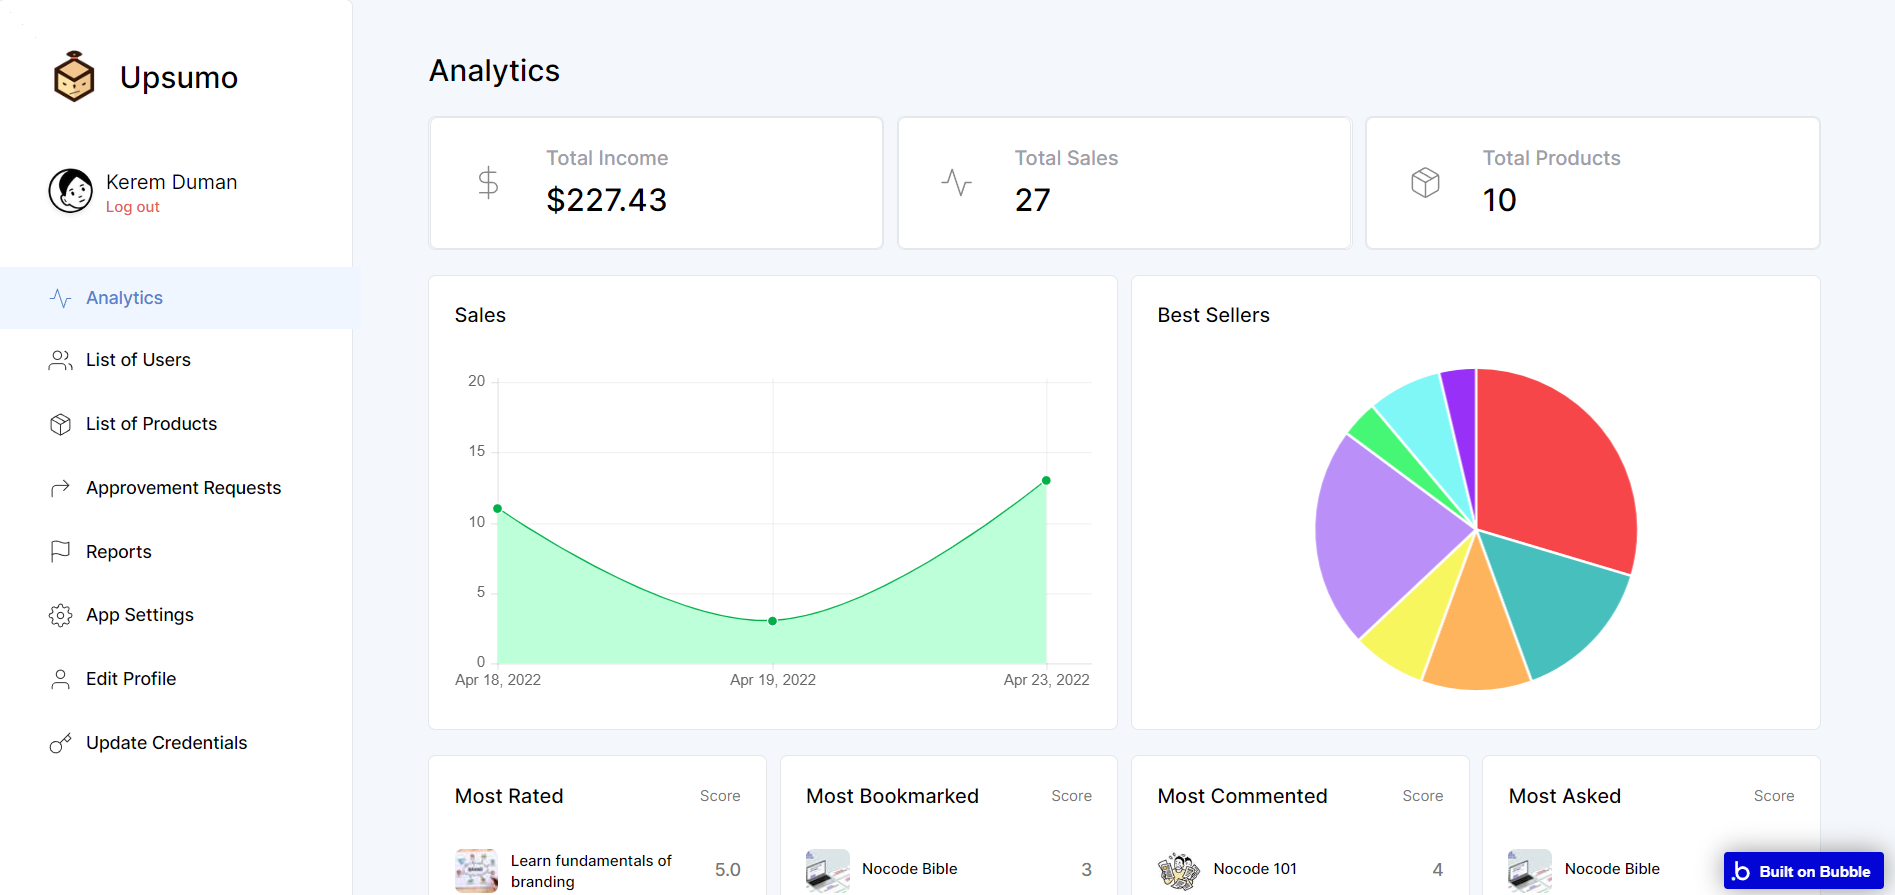This screenshot has width=1895, height=895.
Task: Click the Apr 23, 2022 data point
Action: point(1046,481)
